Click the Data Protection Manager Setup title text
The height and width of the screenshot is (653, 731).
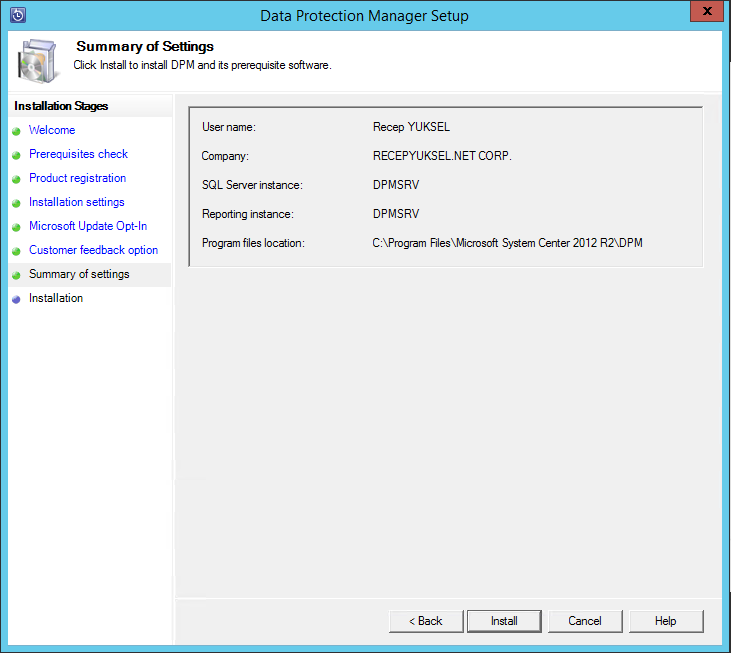[x=364, y=16]
